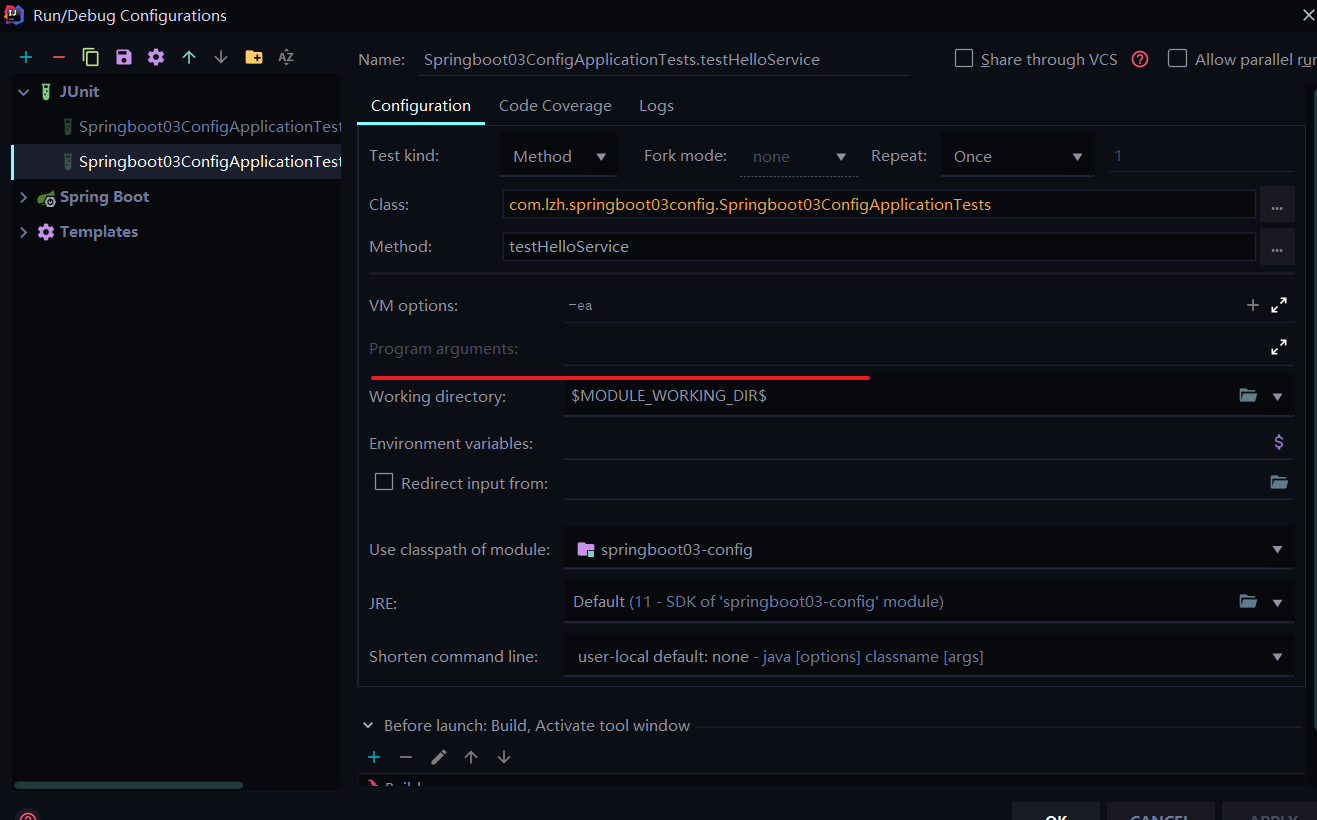Screen dimensions: 1317x820
Task: Add a before-launch task
Action: click(374, 757)
